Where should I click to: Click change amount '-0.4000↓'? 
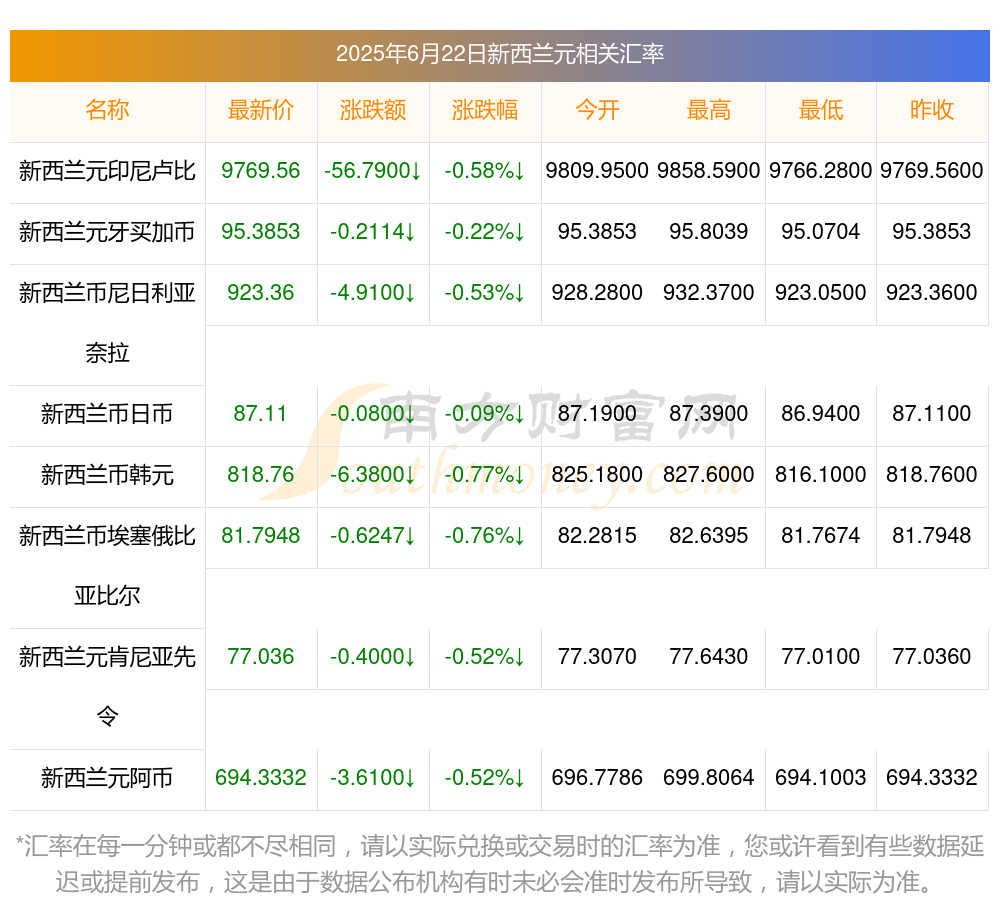373,657
